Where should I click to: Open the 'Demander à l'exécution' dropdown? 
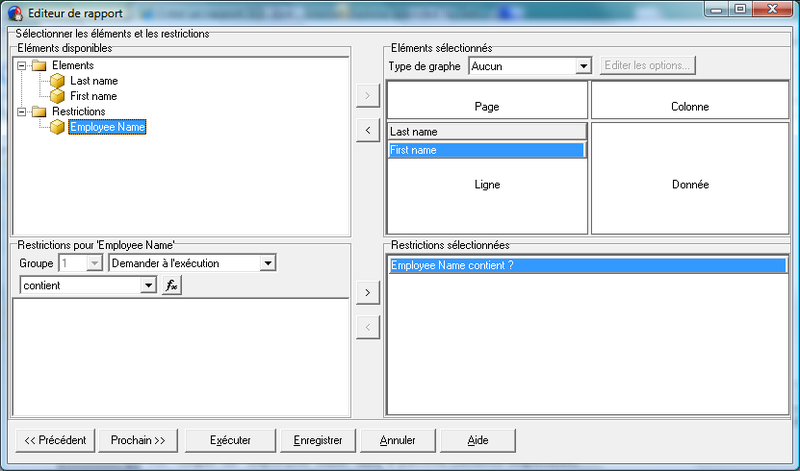267,263
